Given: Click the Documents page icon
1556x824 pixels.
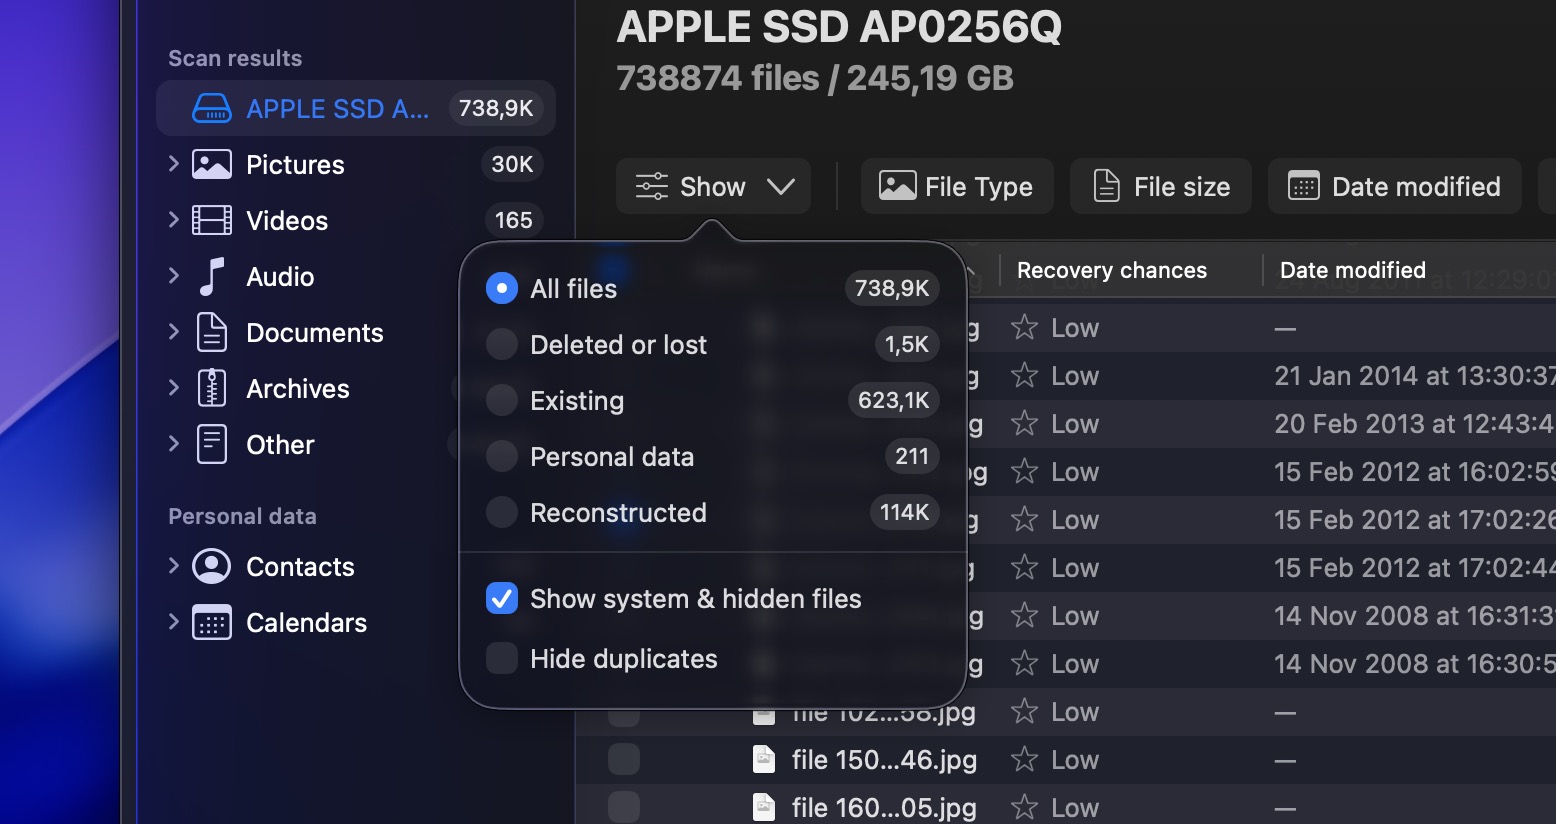Looking at the screenshot, I should pos(211,332).
